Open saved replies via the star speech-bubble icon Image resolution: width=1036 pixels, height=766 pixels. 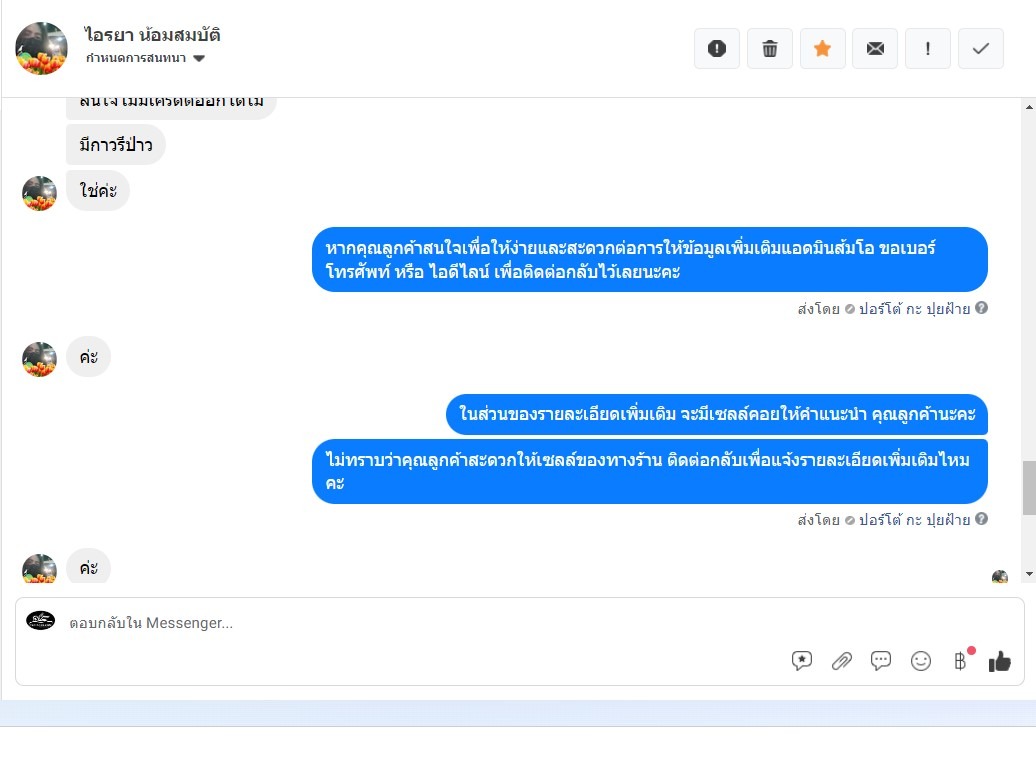pos(801,660)
